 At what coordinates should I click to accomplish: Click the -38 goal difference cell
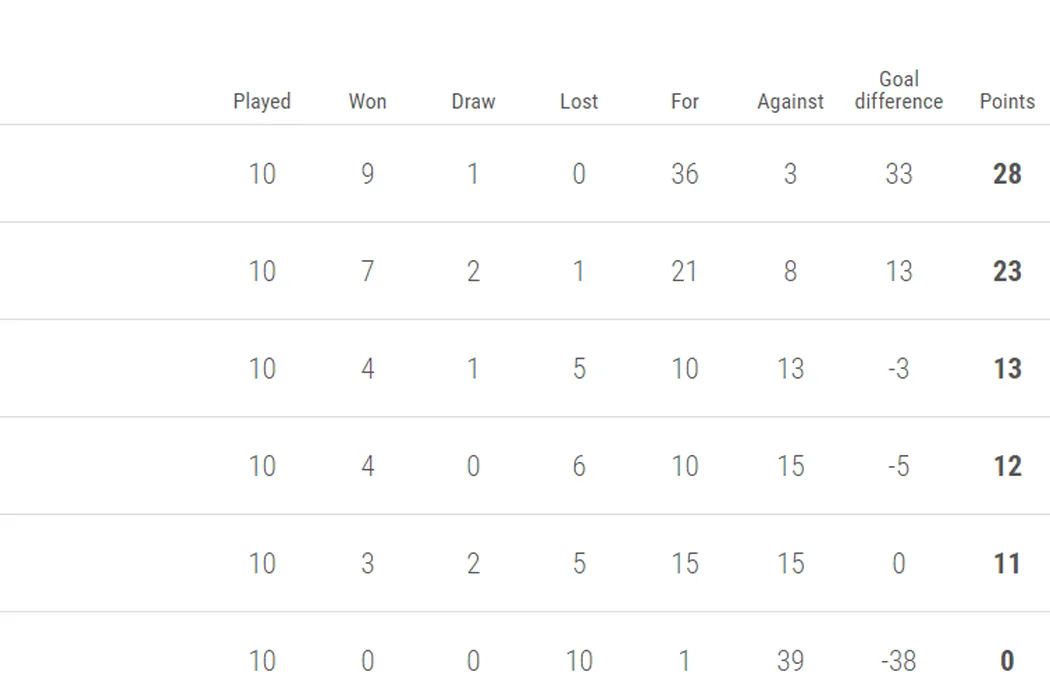tap(898, 661)
